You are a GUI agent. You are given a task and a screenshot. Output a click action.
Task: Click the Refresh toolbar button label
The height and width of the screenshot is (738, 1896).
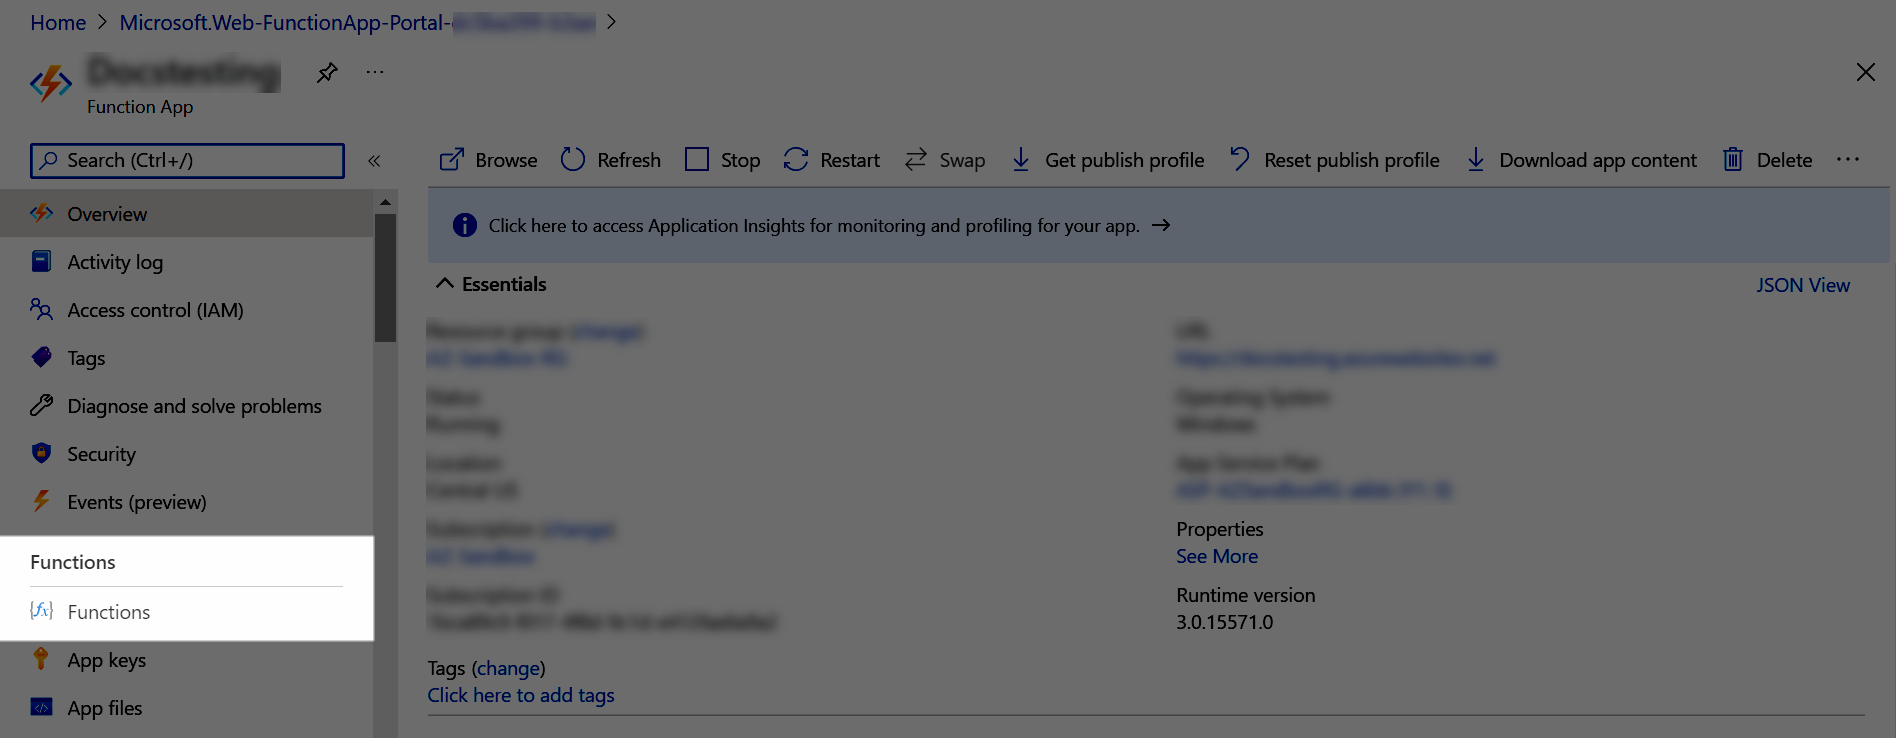[629, 160]
